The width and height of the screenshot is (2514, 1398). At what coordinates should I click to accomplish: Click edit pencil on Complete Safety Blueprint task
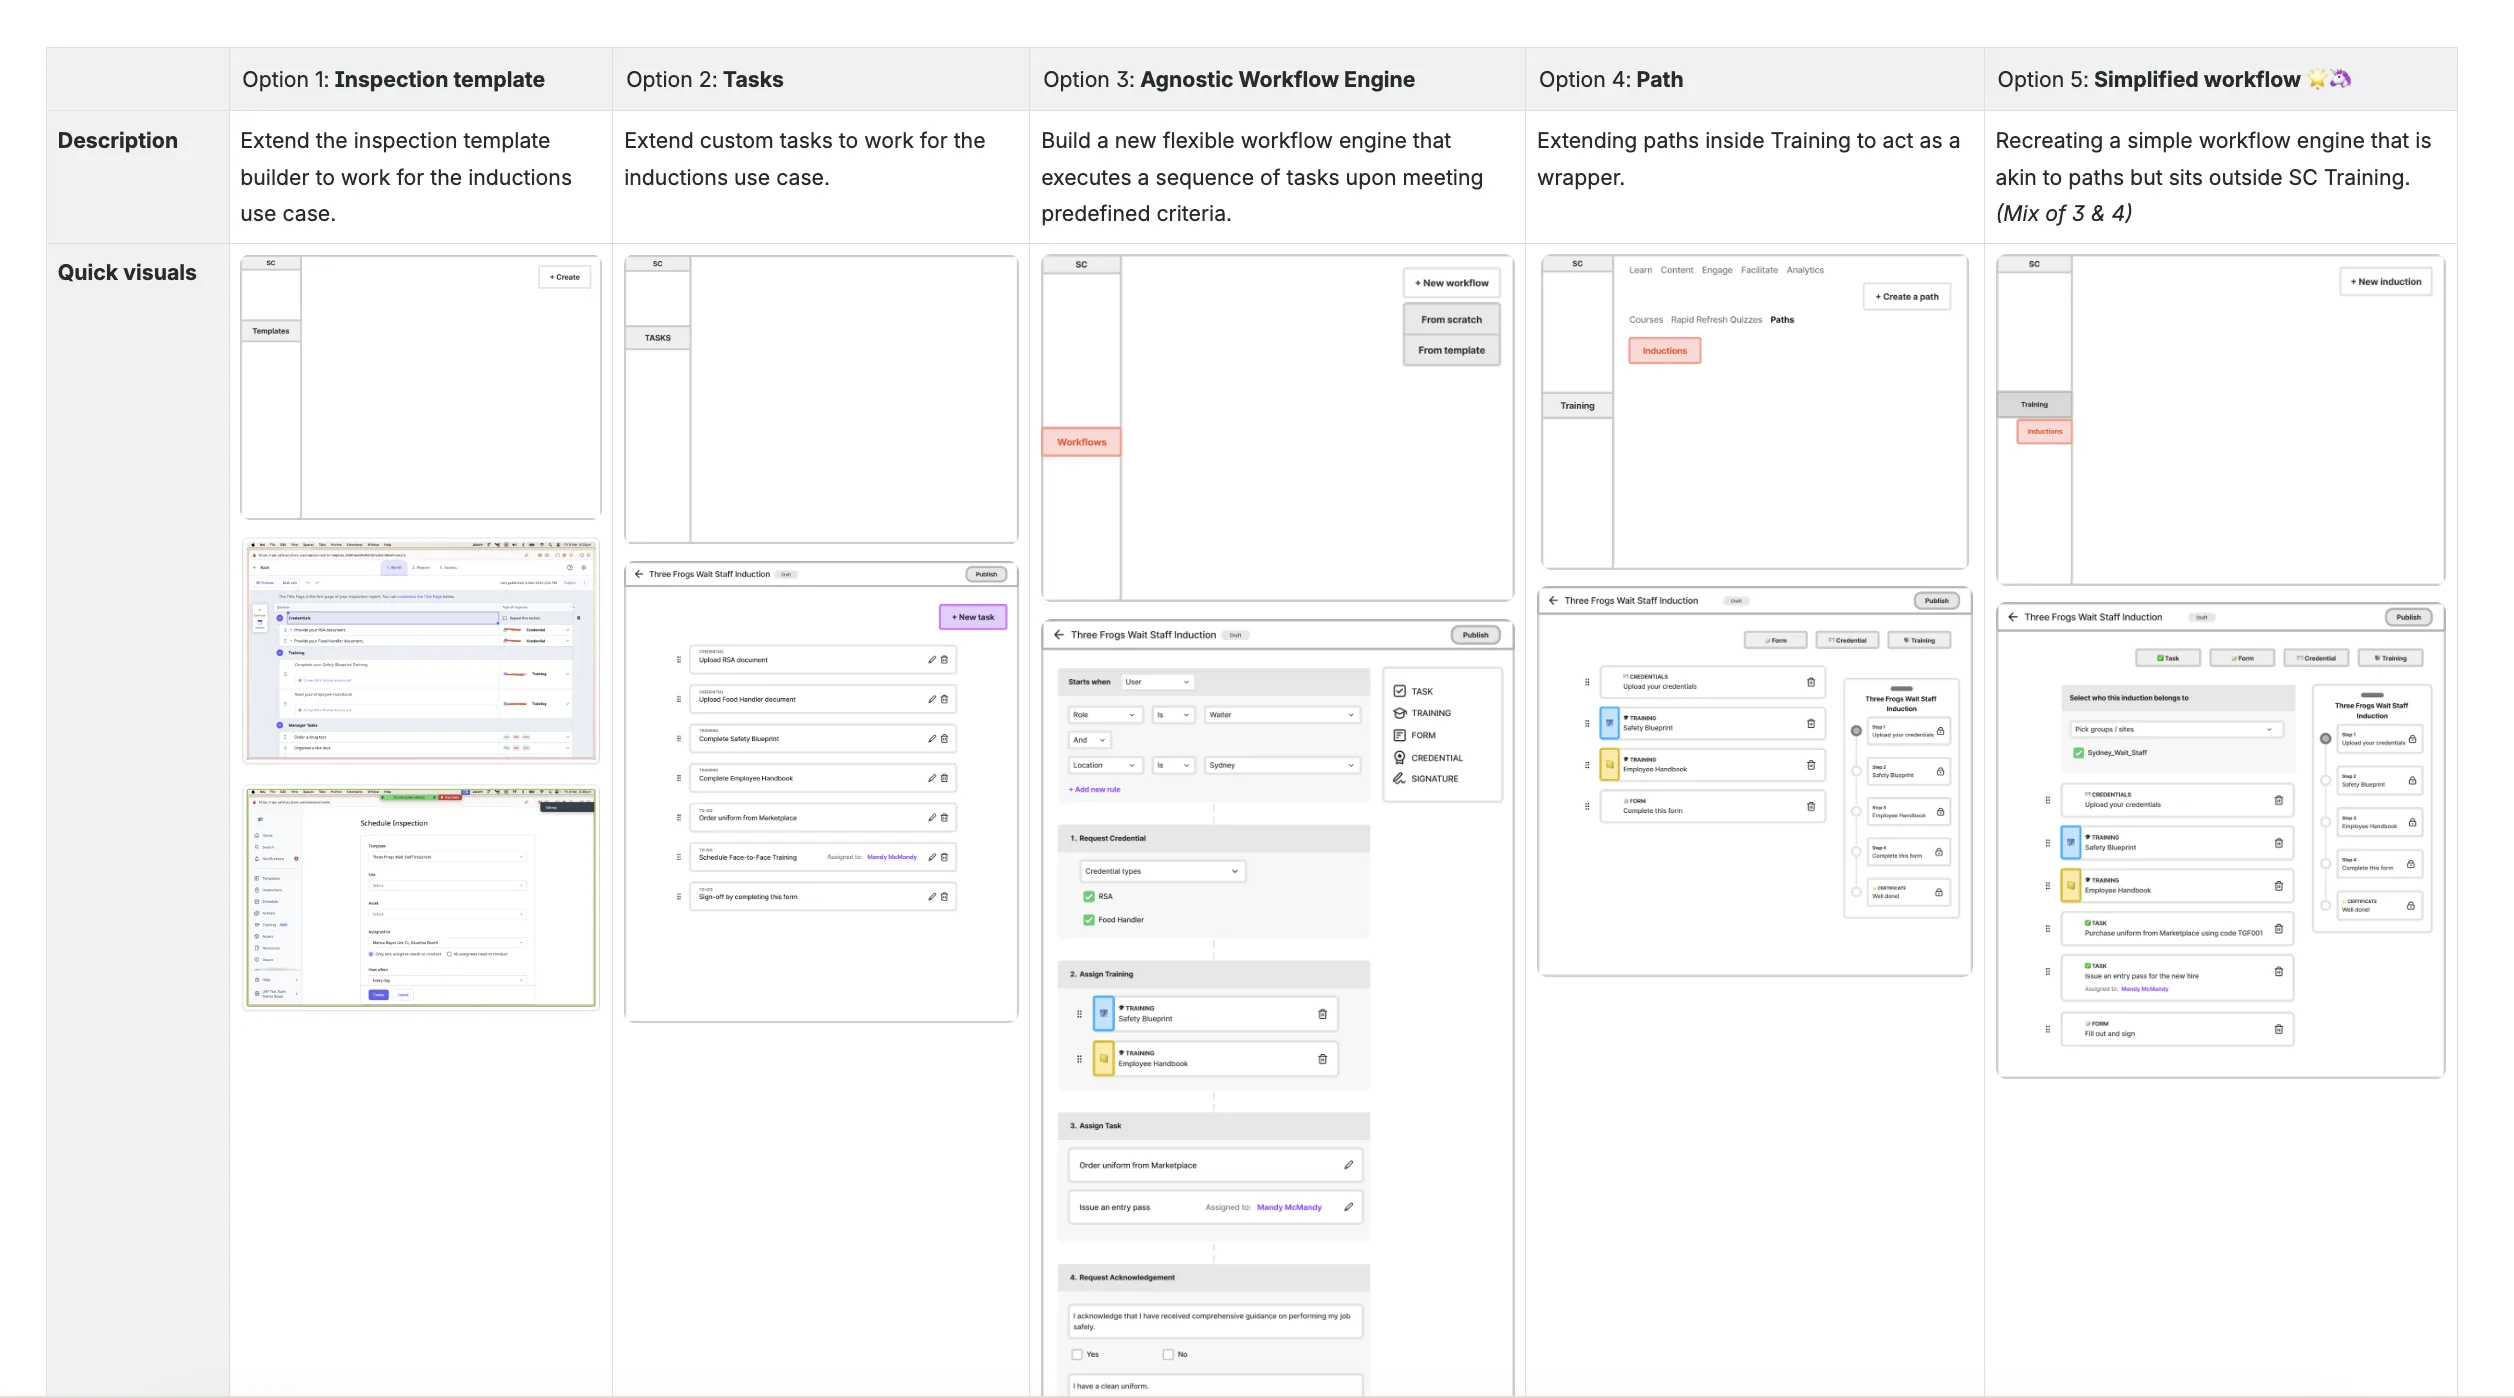931,739
